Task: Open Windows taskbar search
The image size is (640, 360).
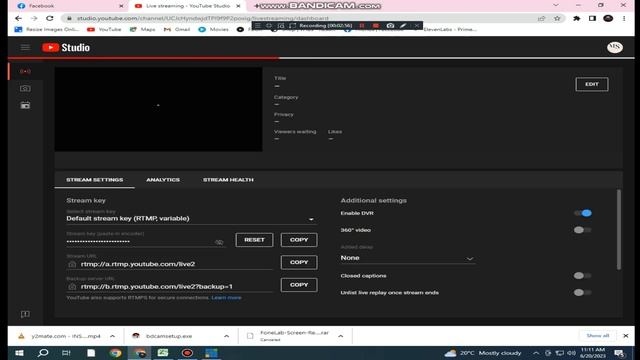Action: [43, 353]
